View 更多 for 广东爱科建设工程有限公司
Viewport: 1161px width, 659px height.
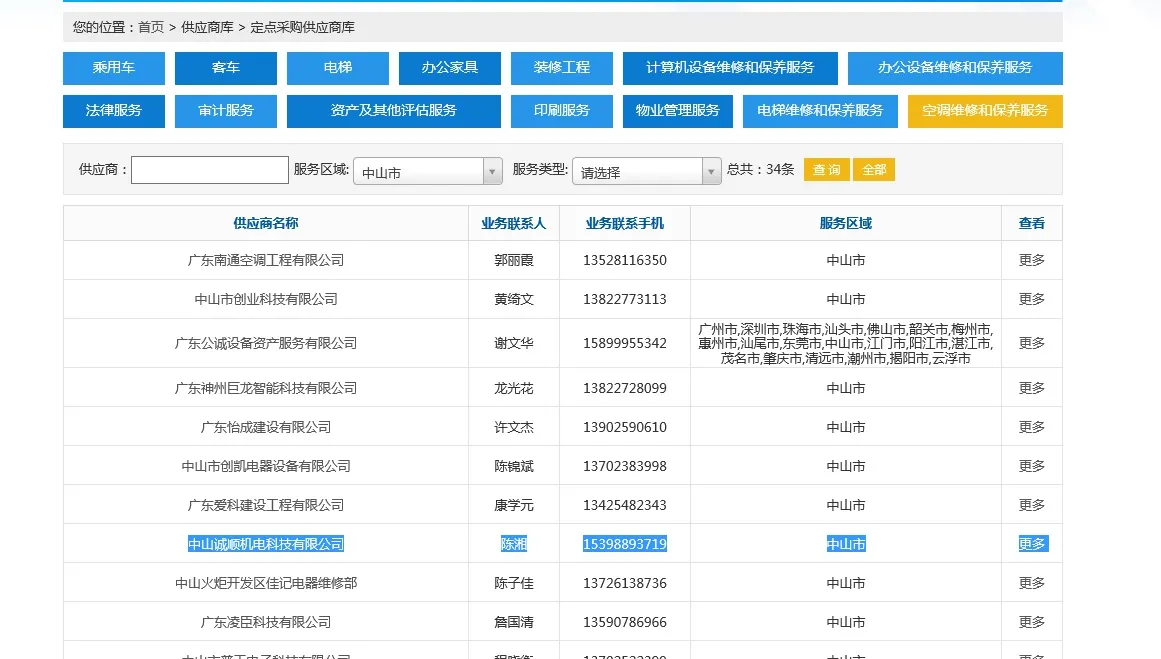[x=1031, y=505]
